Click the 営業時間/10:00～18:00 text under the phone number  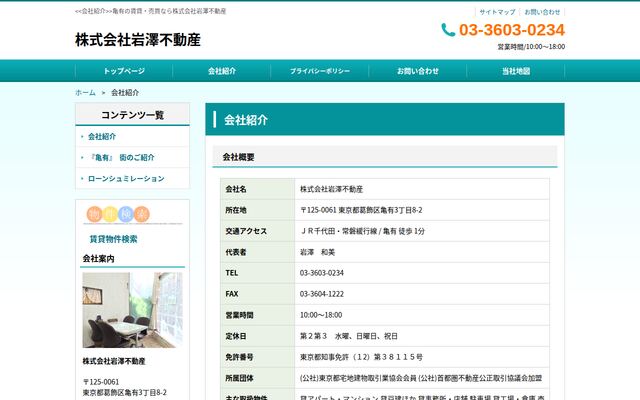531,47
